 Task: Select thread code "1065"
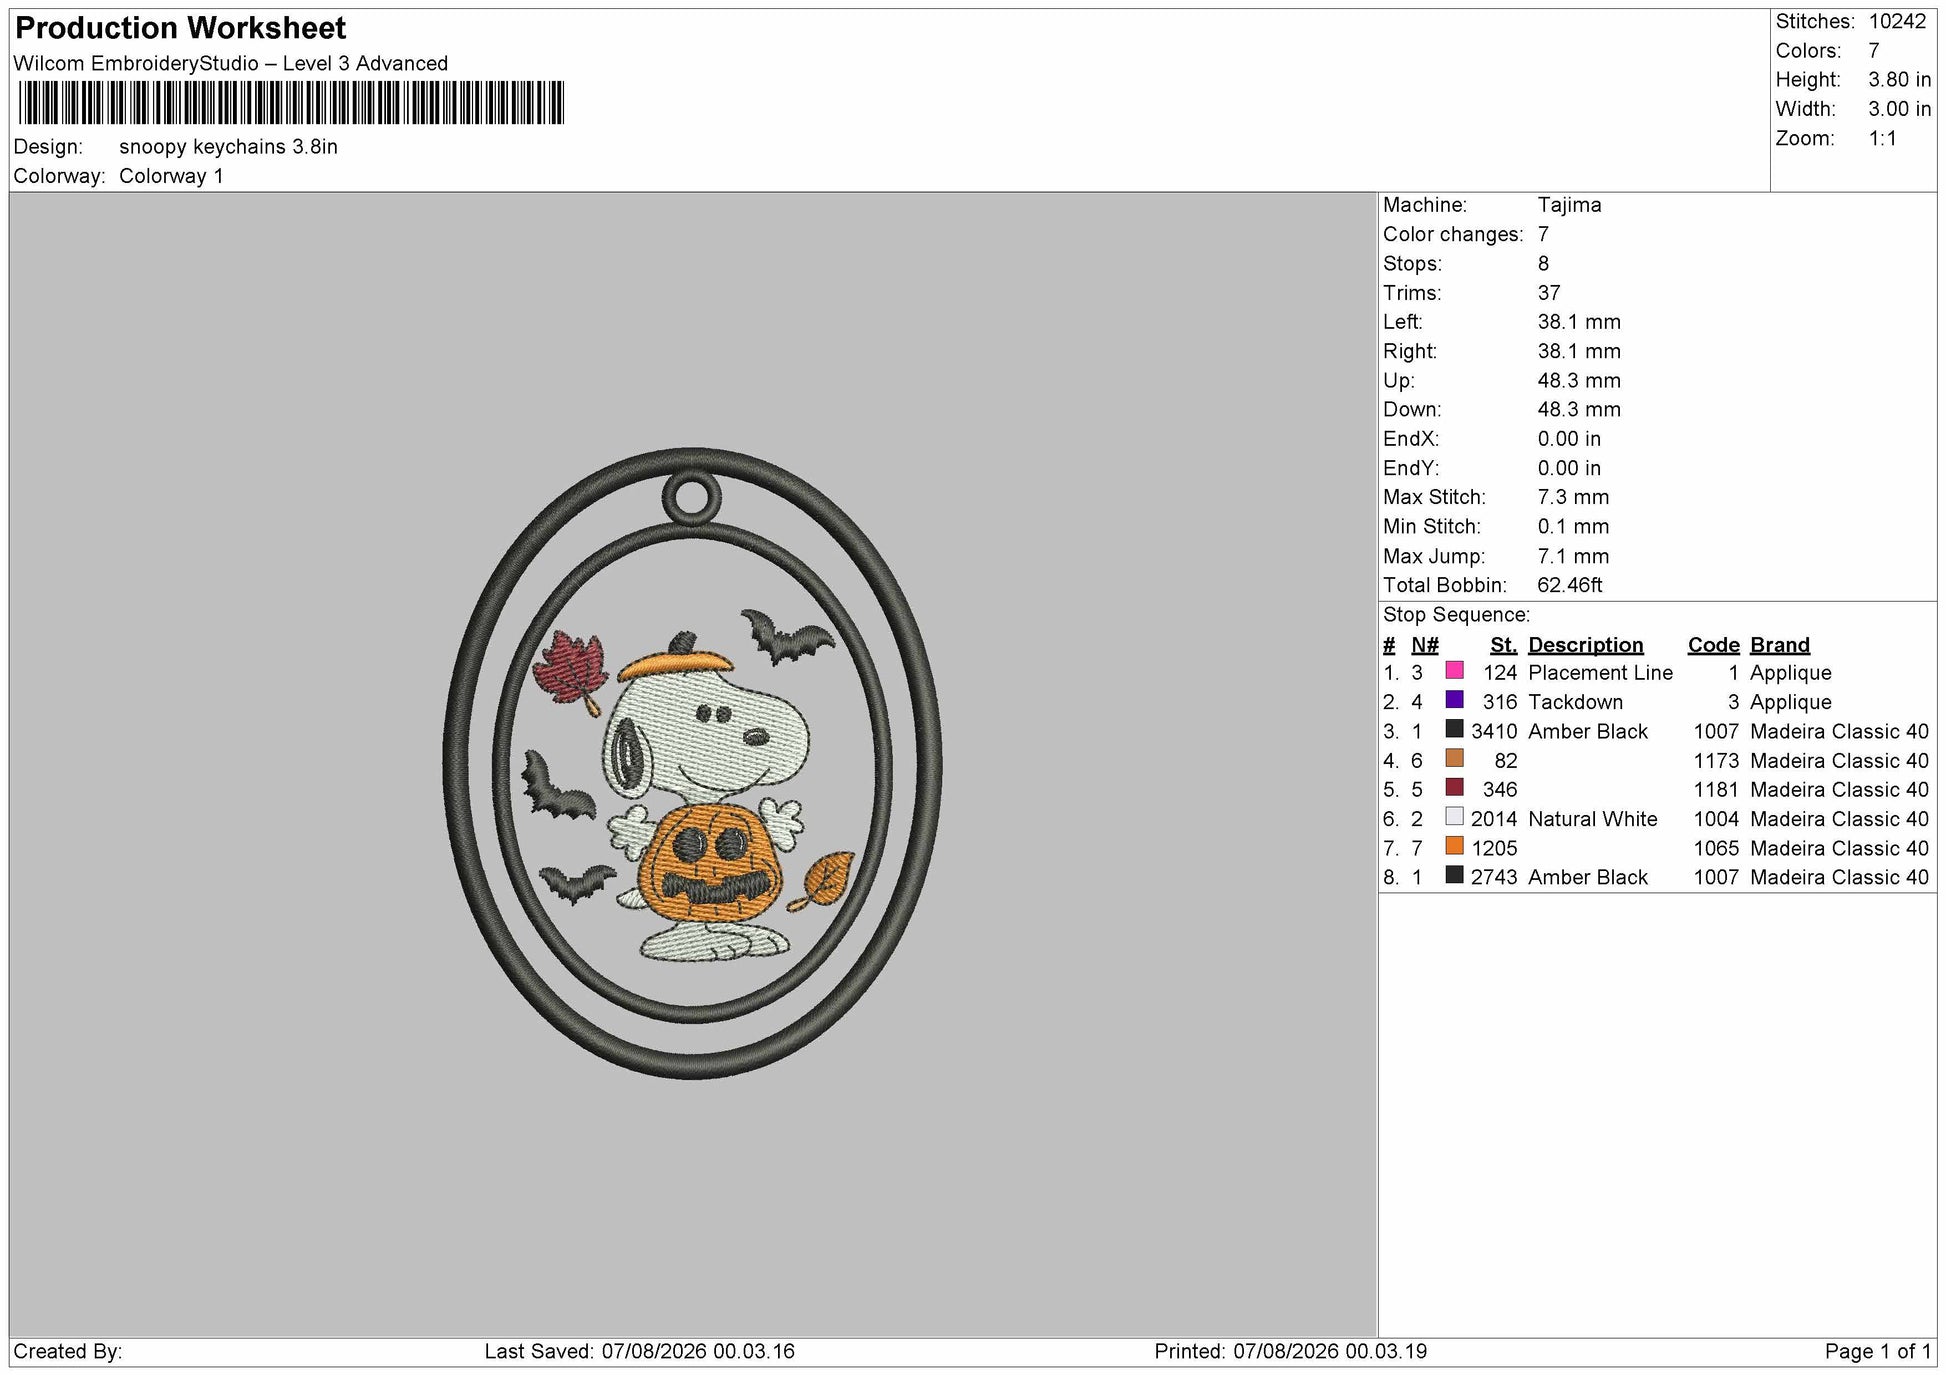[1716, 849]
